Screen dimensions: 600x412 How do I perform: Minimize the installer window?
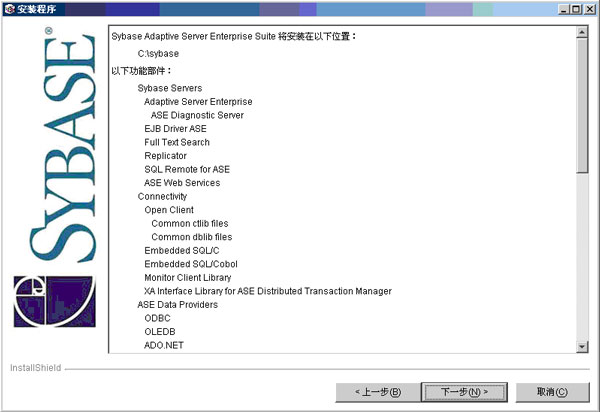[563, 9]
